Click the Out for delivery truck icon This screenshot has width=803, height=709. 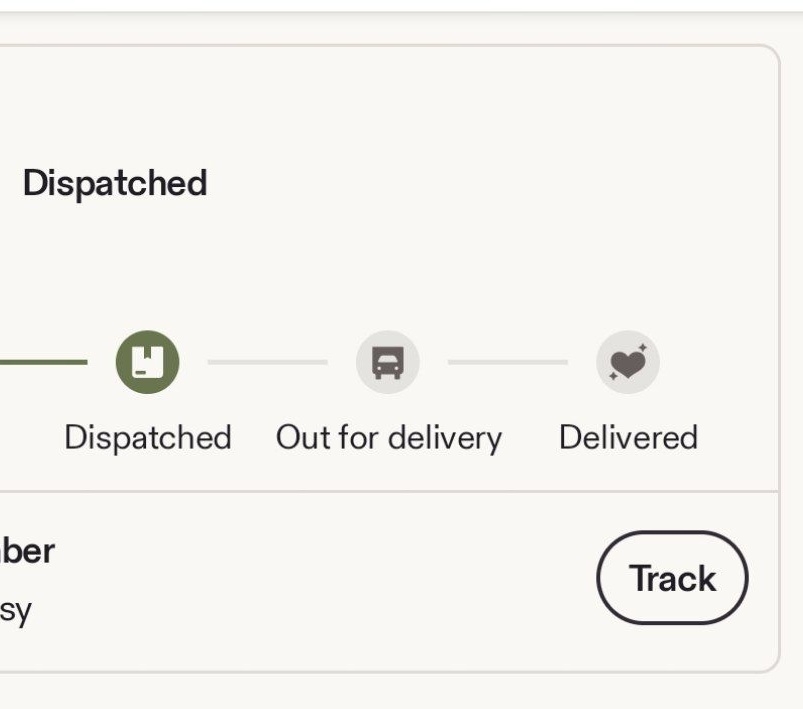coord(387,361)
